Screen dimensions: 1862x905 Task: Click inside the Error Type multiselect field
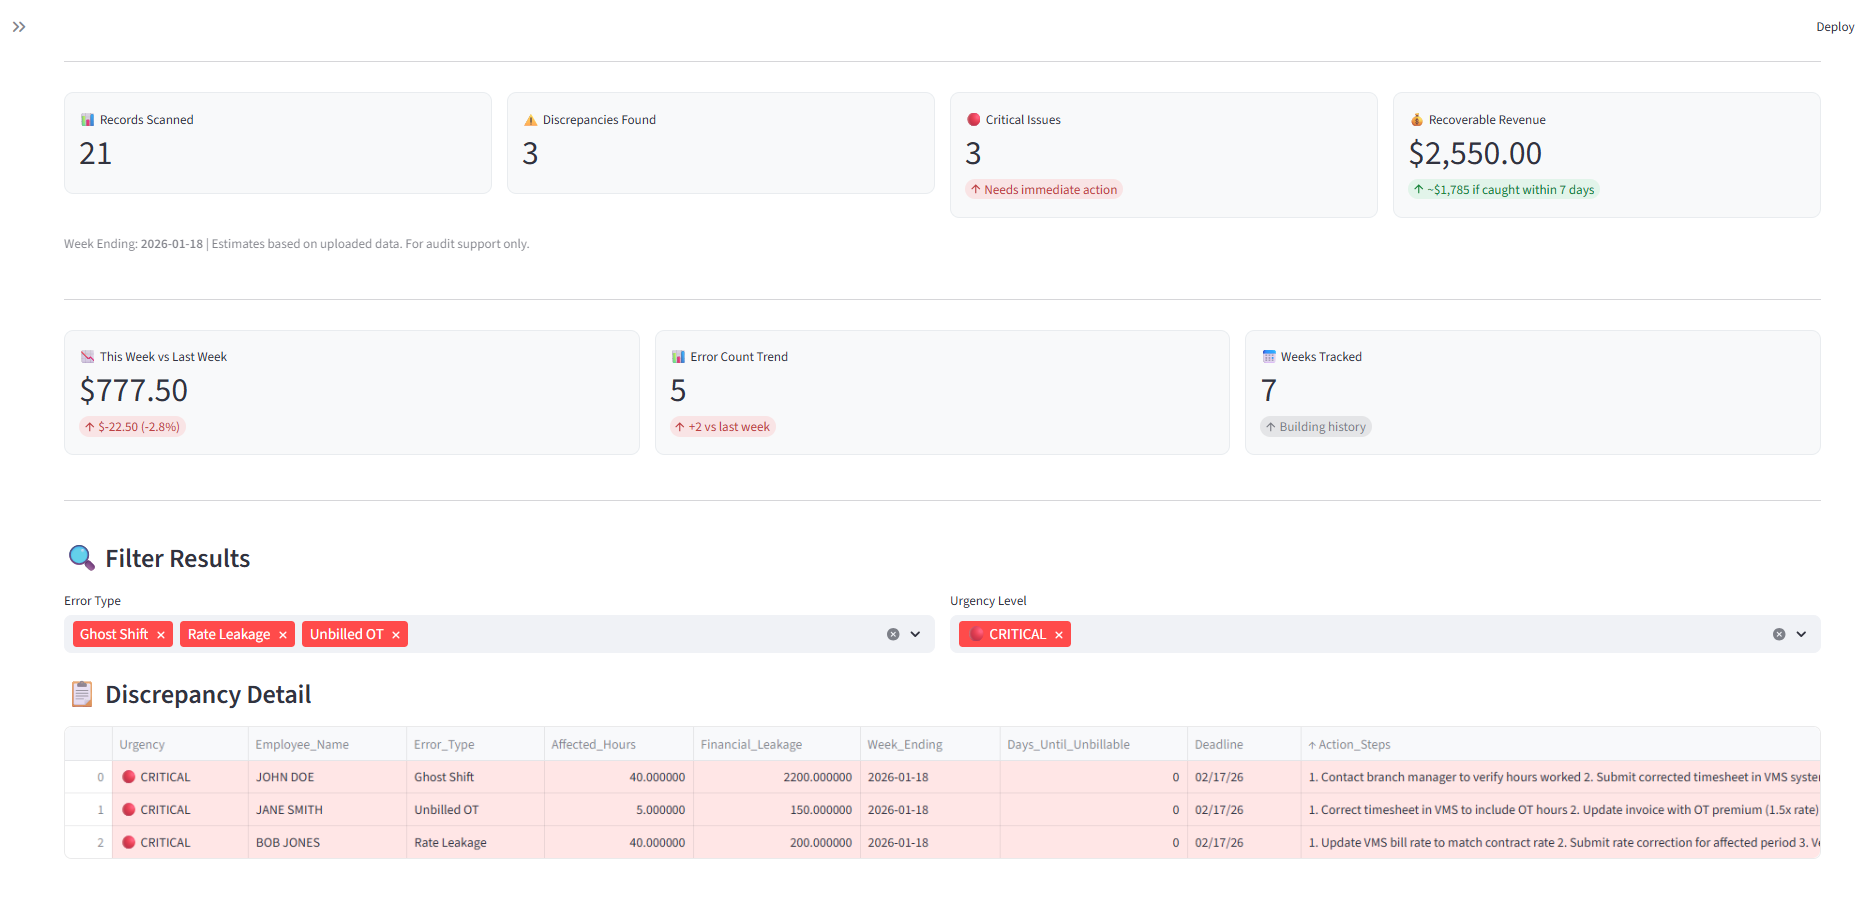pyautogui.click(x=640, y=634)
